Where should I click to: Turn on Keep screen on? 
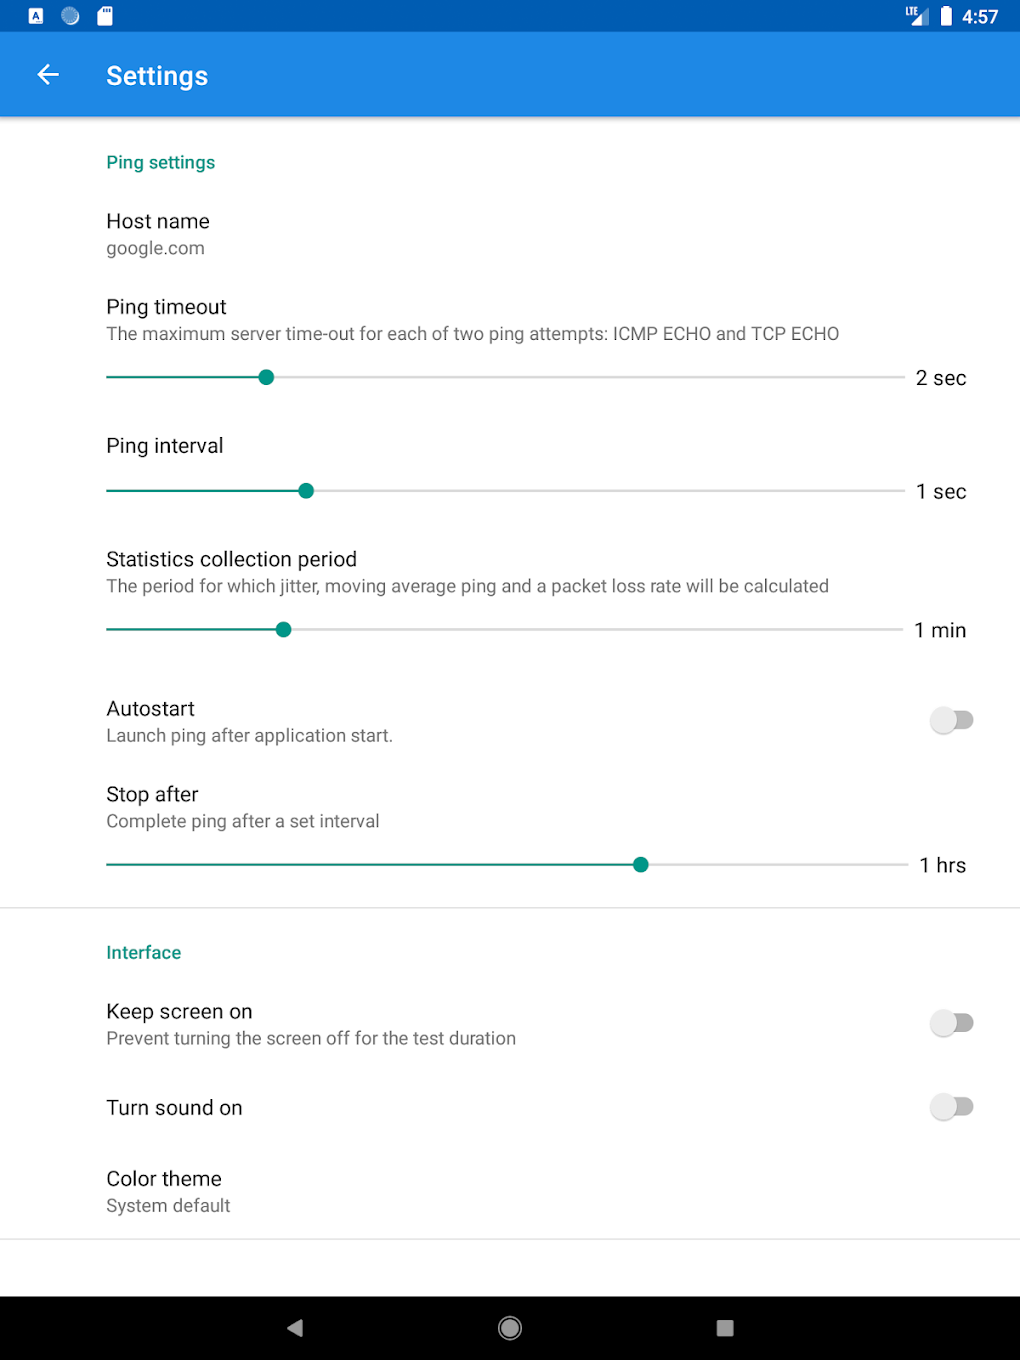click(x=951, y=1022)
